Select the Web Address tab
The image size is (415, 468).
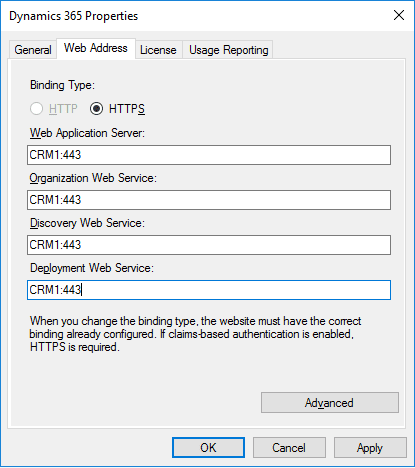pyautogui.click(x=96, y=48)
